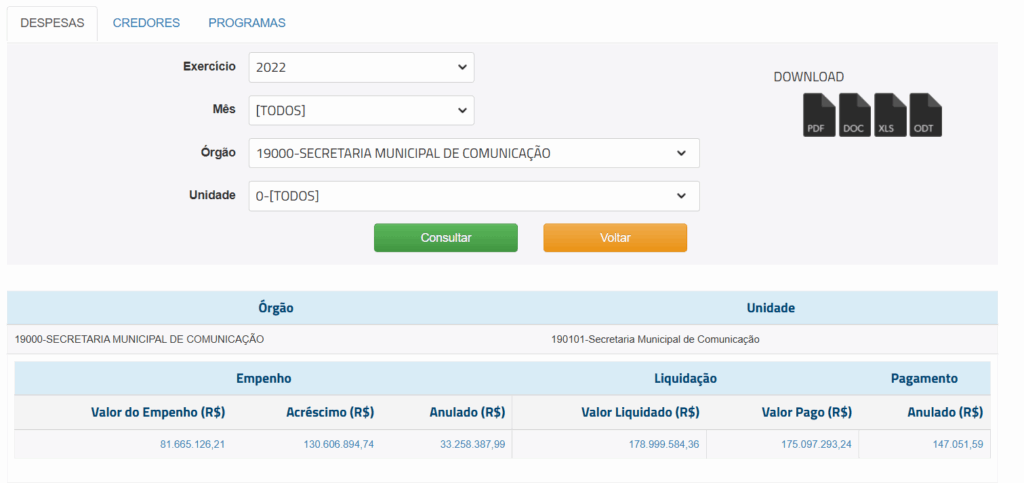Open the Acréscimo value 130.606.894,74
1024x483 pixels.
coord(338,444)
